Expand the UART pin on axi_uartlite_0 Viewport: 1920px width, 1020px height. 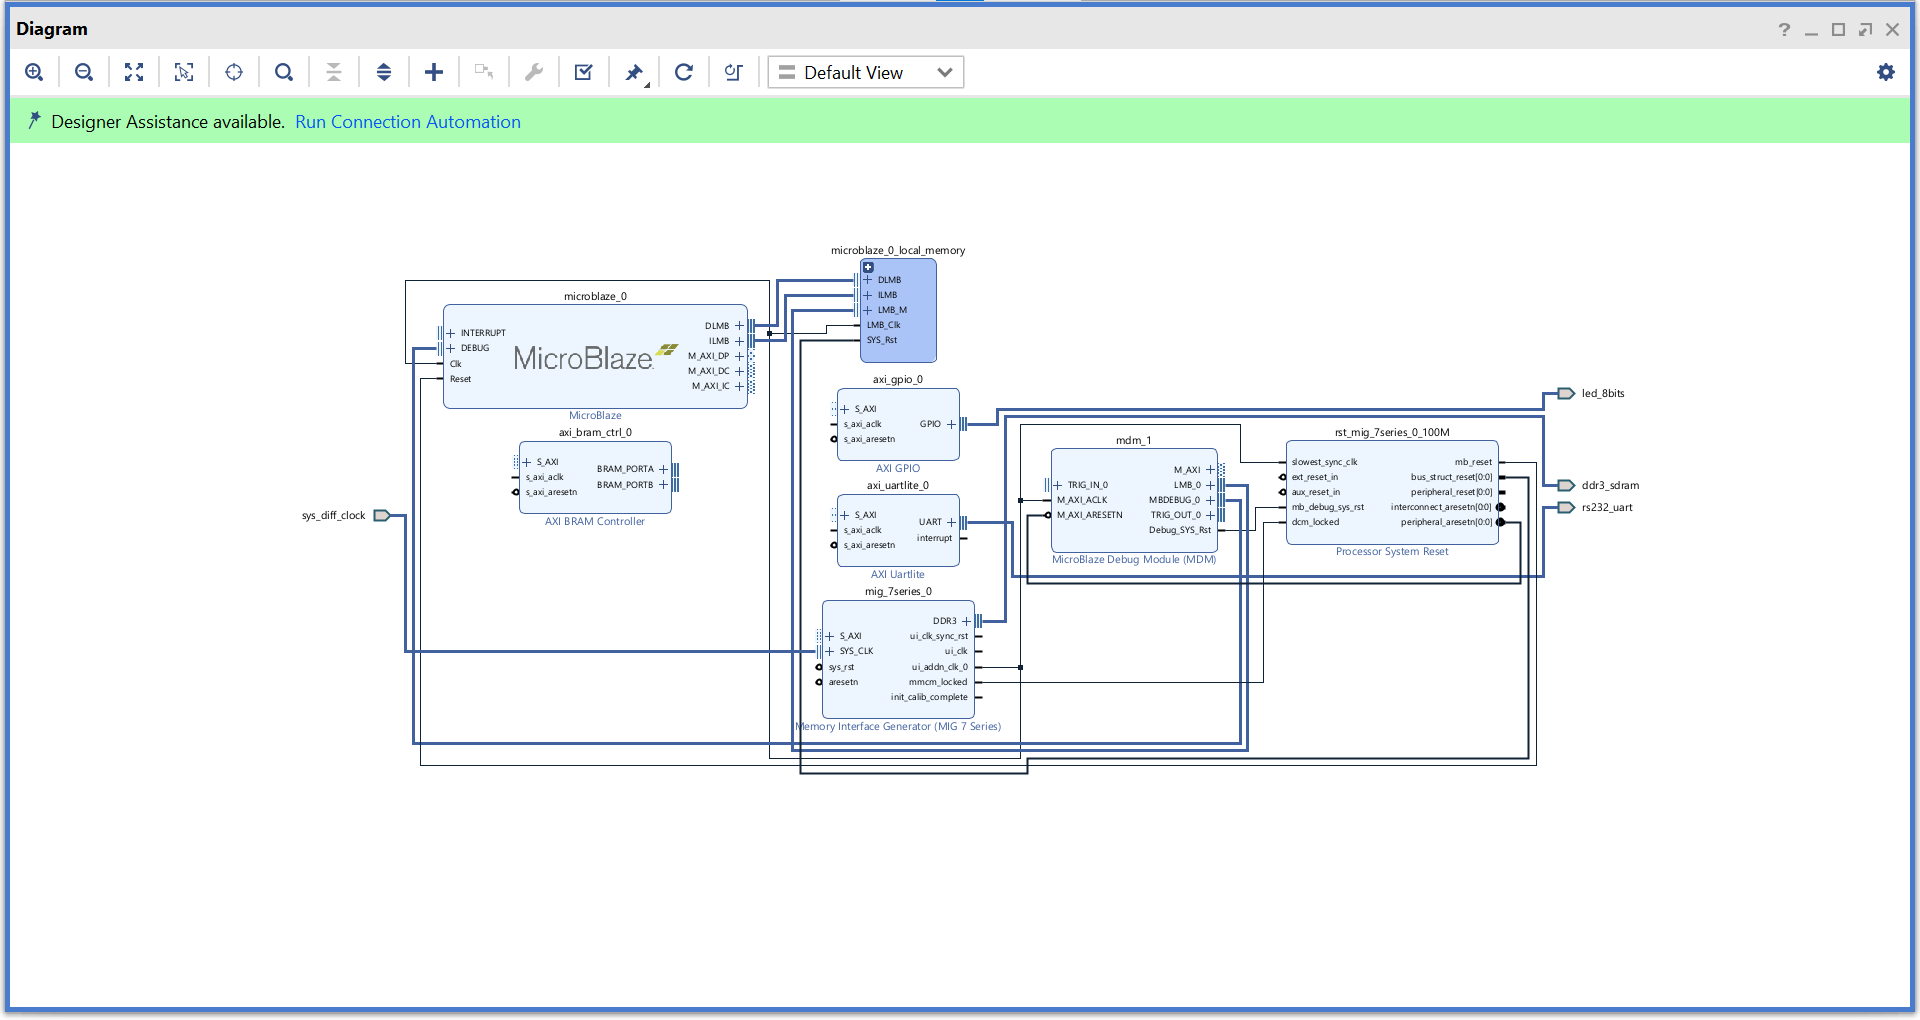951,522
